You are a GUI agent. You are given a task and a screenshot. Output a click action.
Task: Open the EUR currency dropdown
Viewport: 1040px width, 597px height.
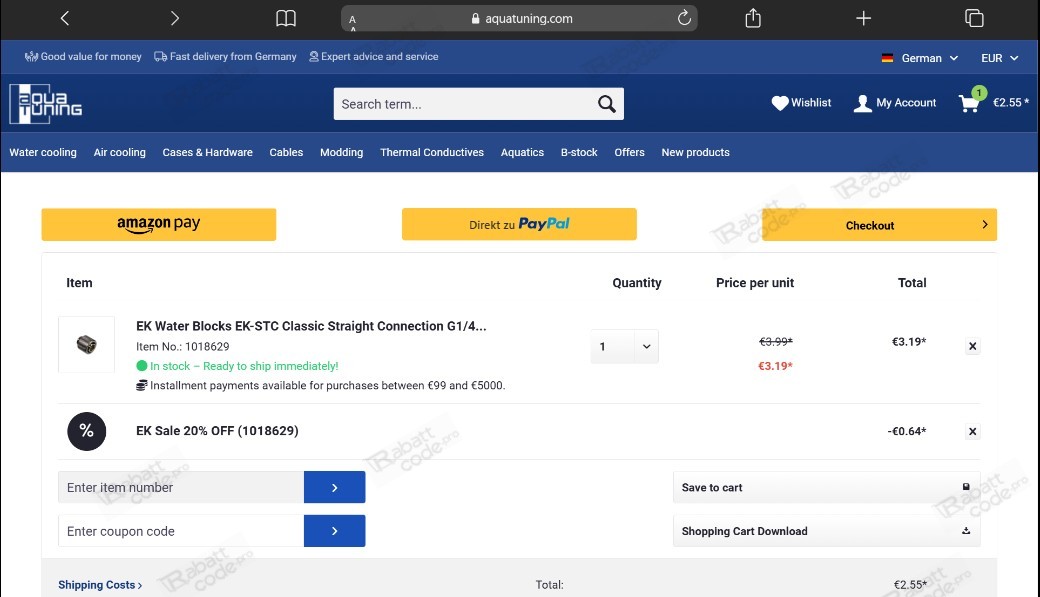click(x=998, y=58)
